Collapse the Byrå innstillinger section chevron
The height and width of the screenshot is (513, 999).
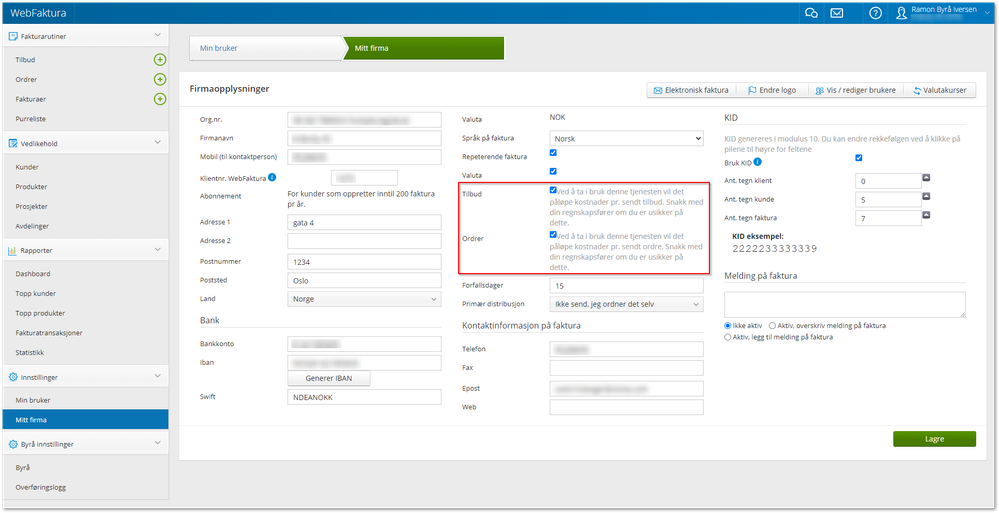158,444
